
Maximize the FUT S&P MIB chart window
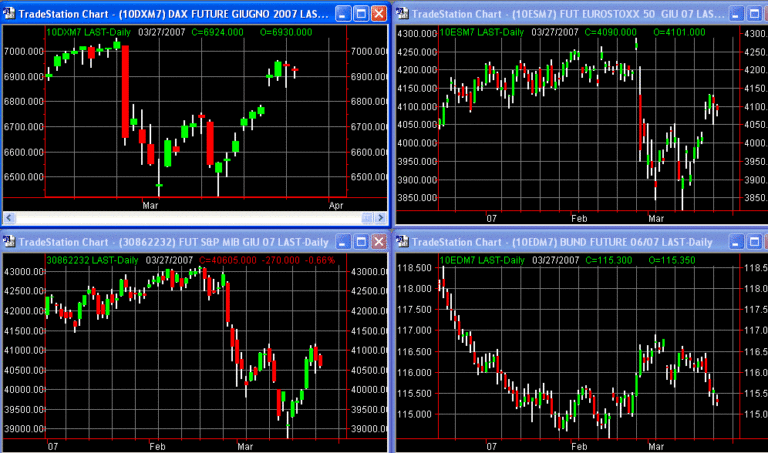(360, 242)
